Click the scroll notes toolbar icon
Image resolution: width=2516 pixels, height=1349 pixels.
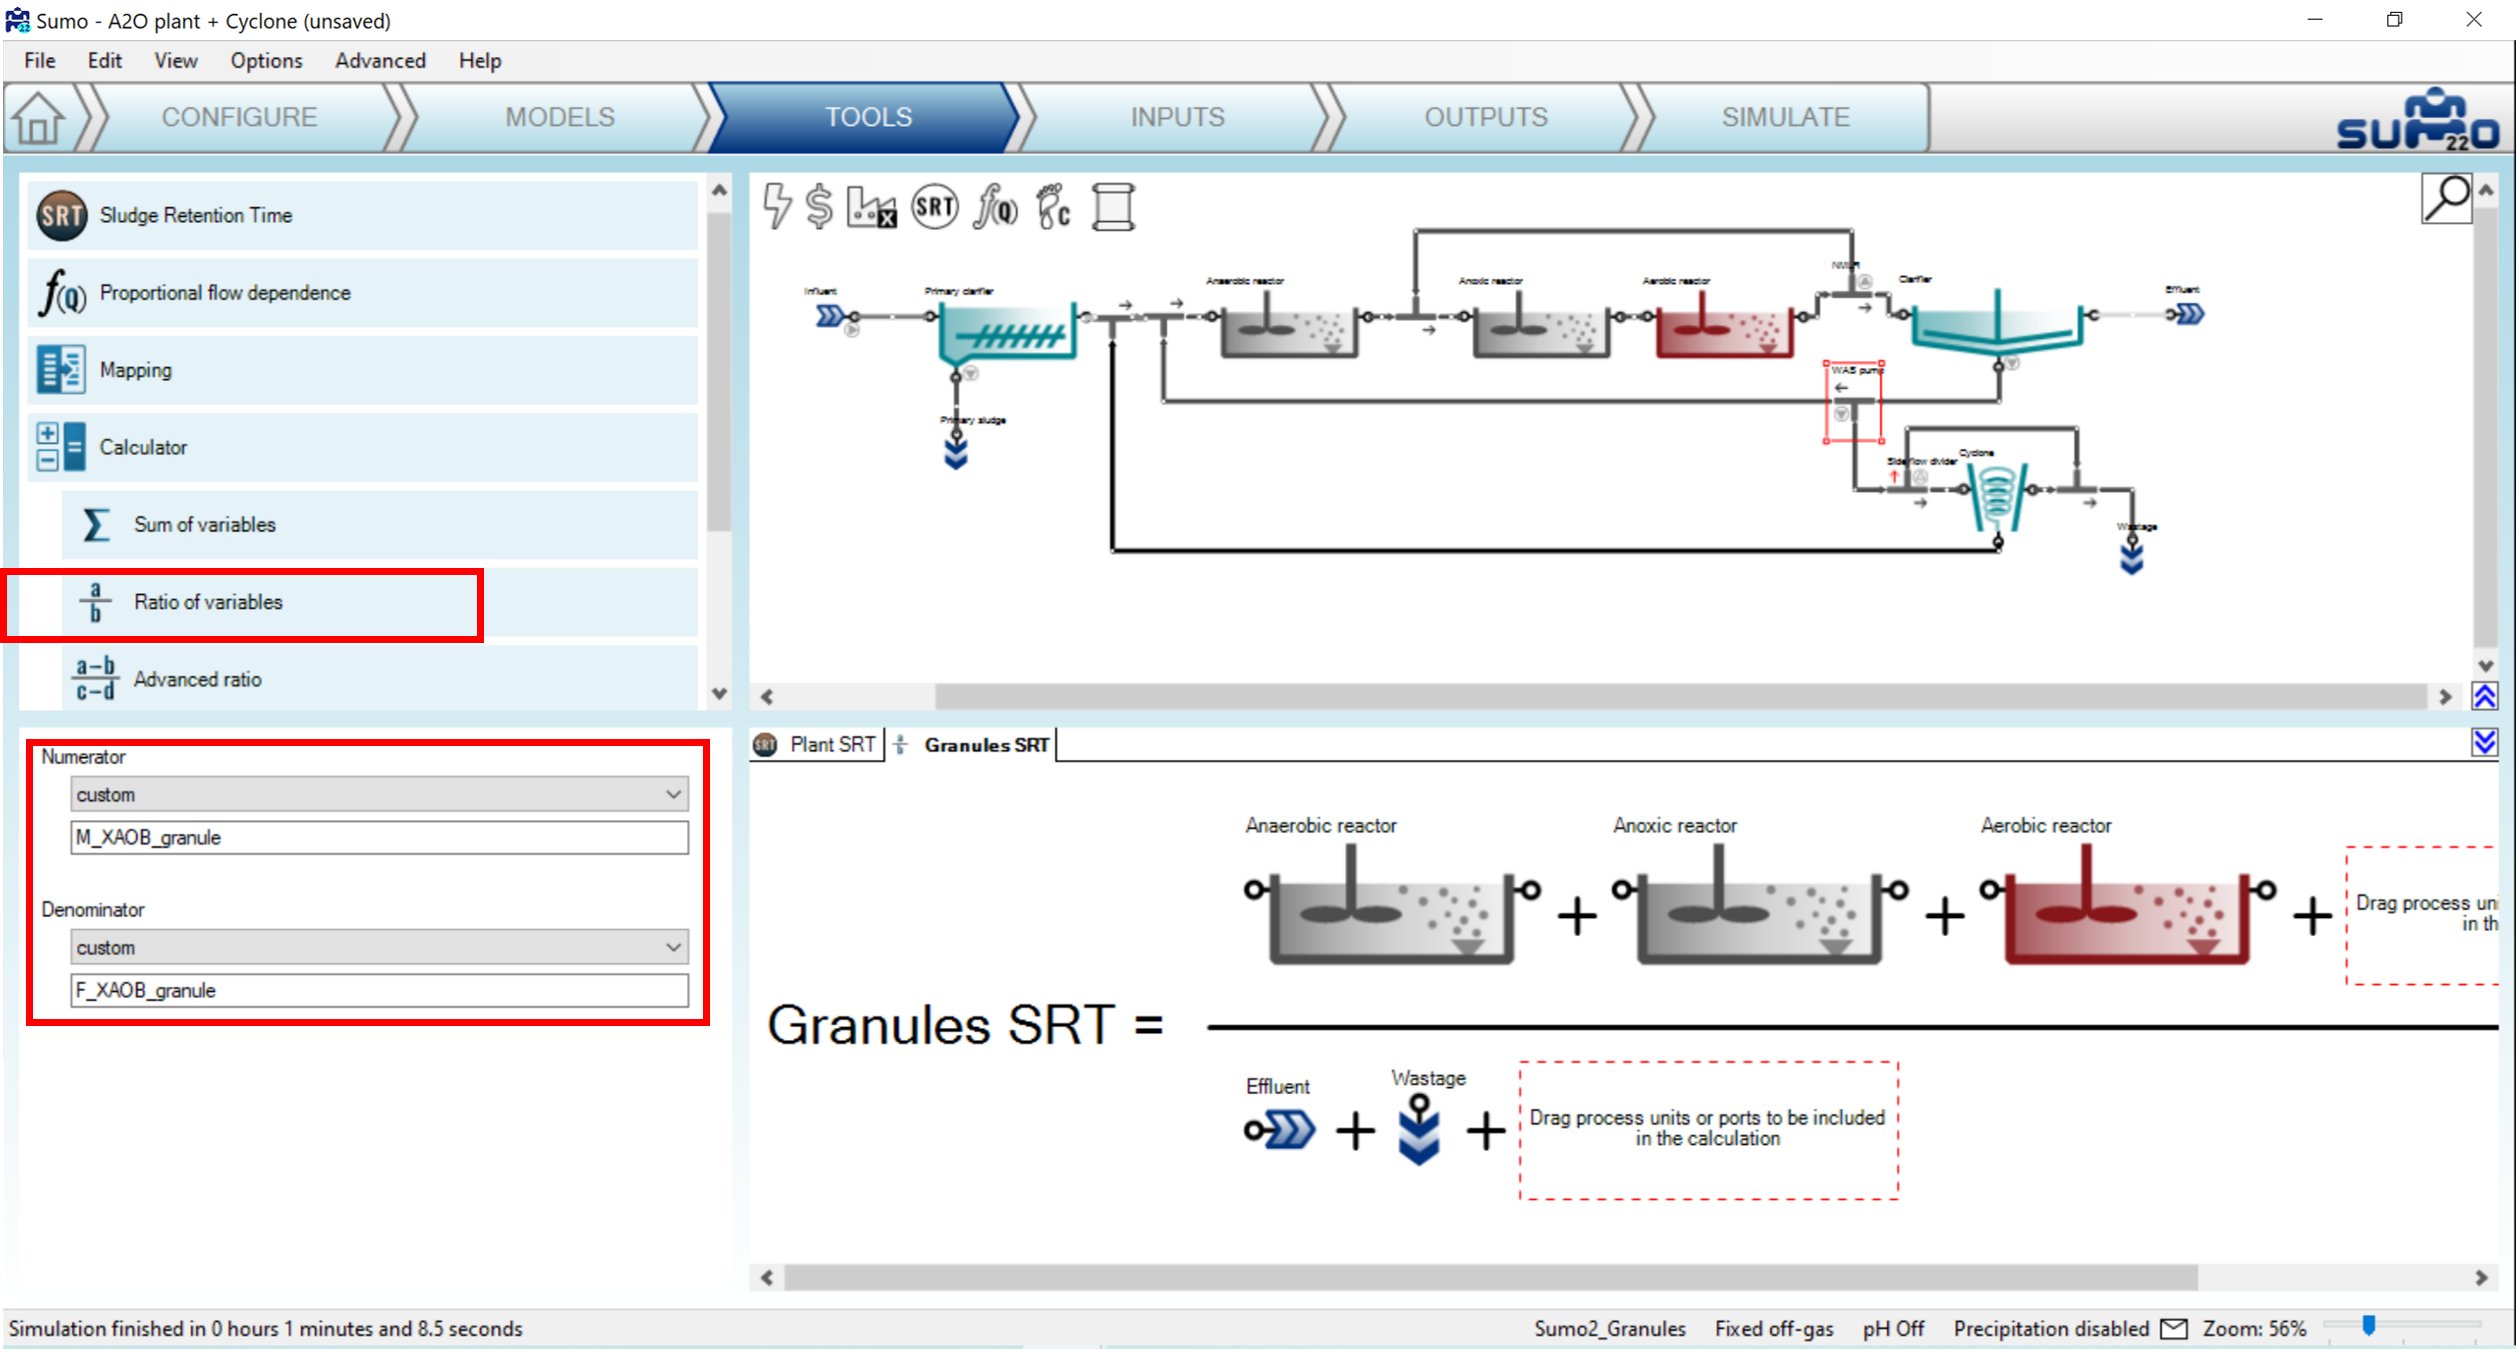(1113, 207)
